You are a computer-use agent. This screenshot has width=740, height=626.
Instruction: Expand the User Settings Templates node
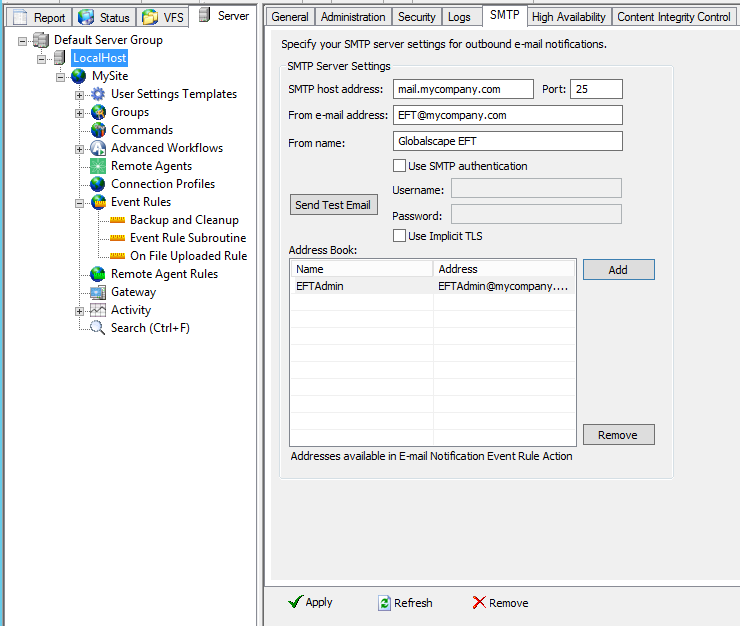(x=79, y=95)
